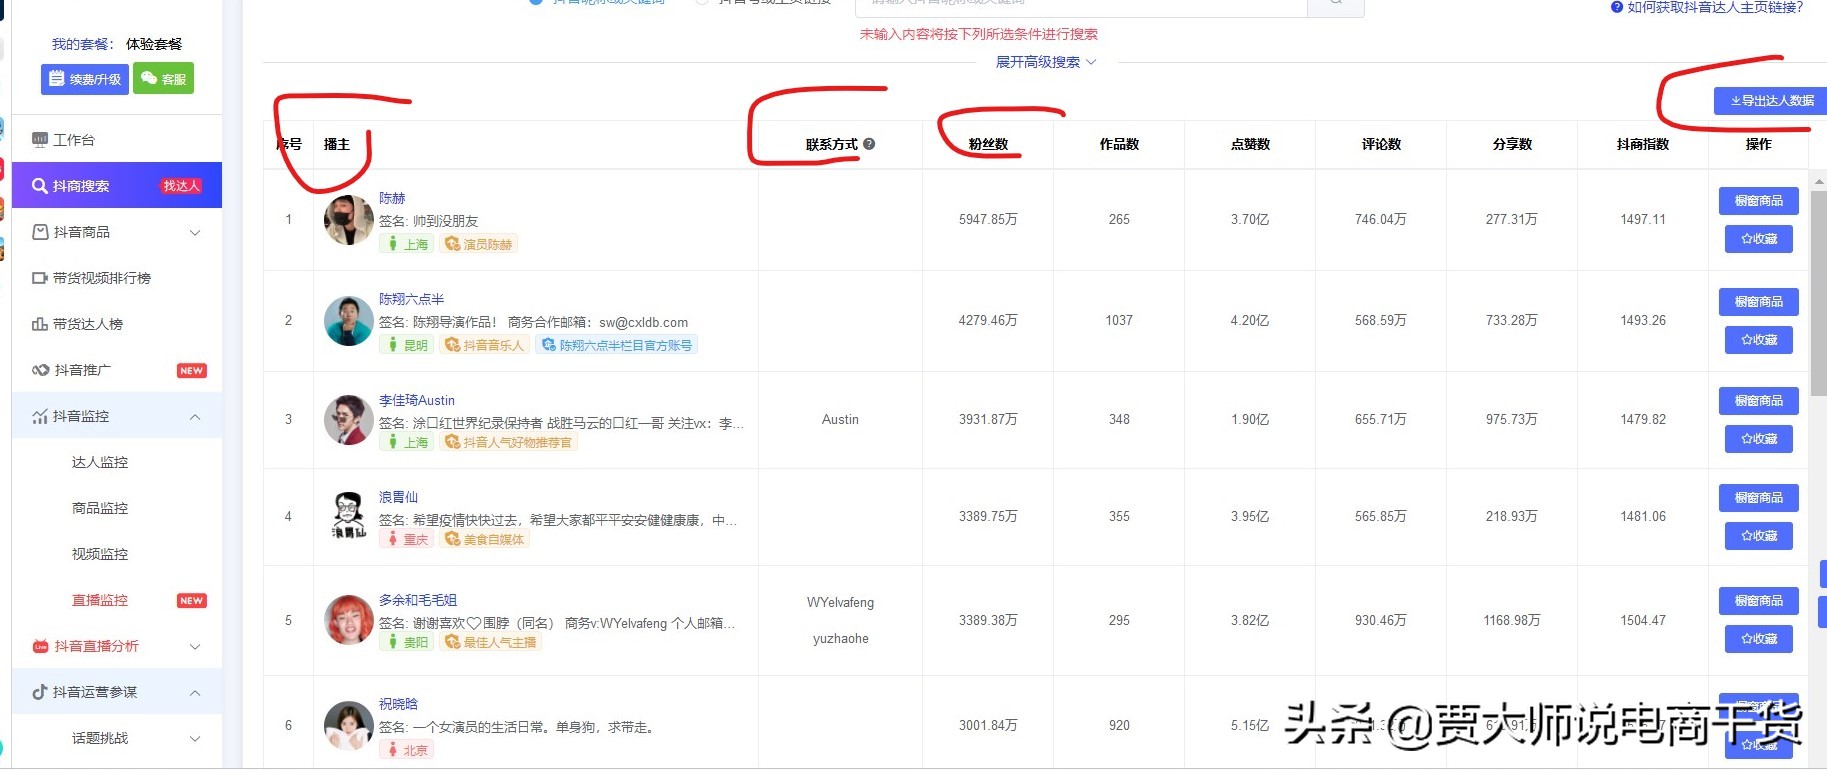
Task: Click the 粉丝数 column header
Action: point(988,144)
